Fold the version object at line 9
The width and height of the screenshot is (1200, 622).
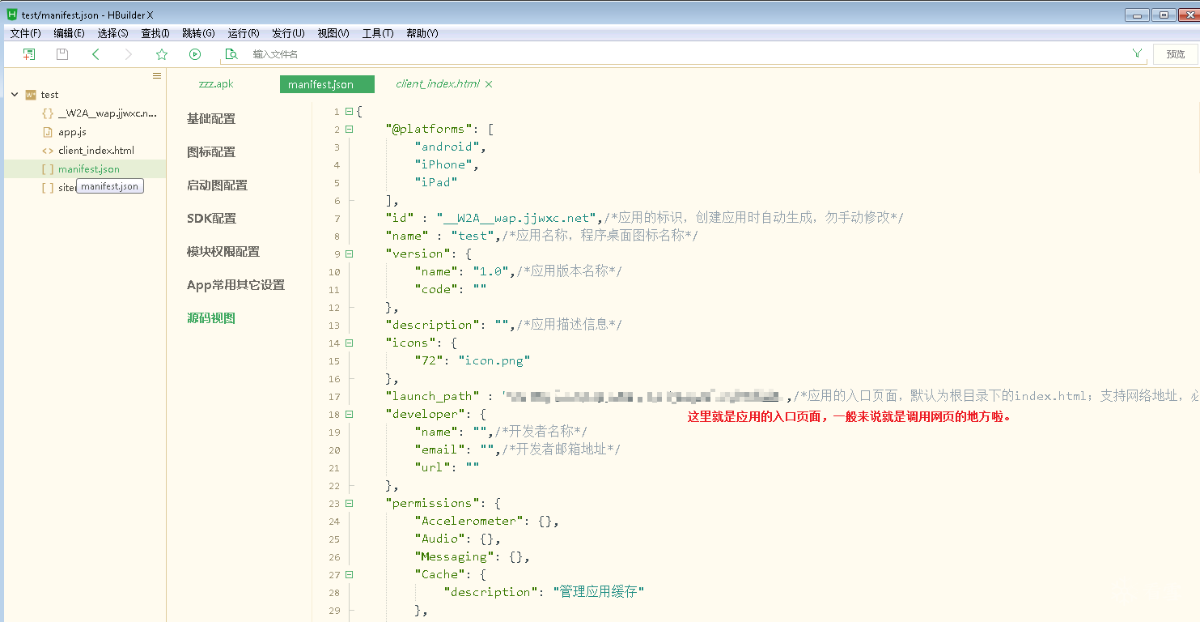coord(349,254)
